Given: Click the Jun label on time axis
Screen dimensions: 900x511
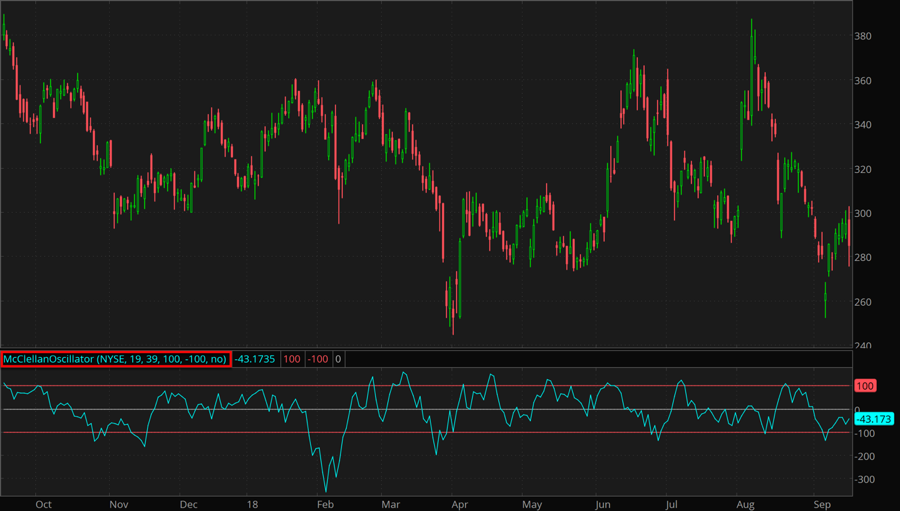Looking at the screenshot, I should tap(602, 504).
